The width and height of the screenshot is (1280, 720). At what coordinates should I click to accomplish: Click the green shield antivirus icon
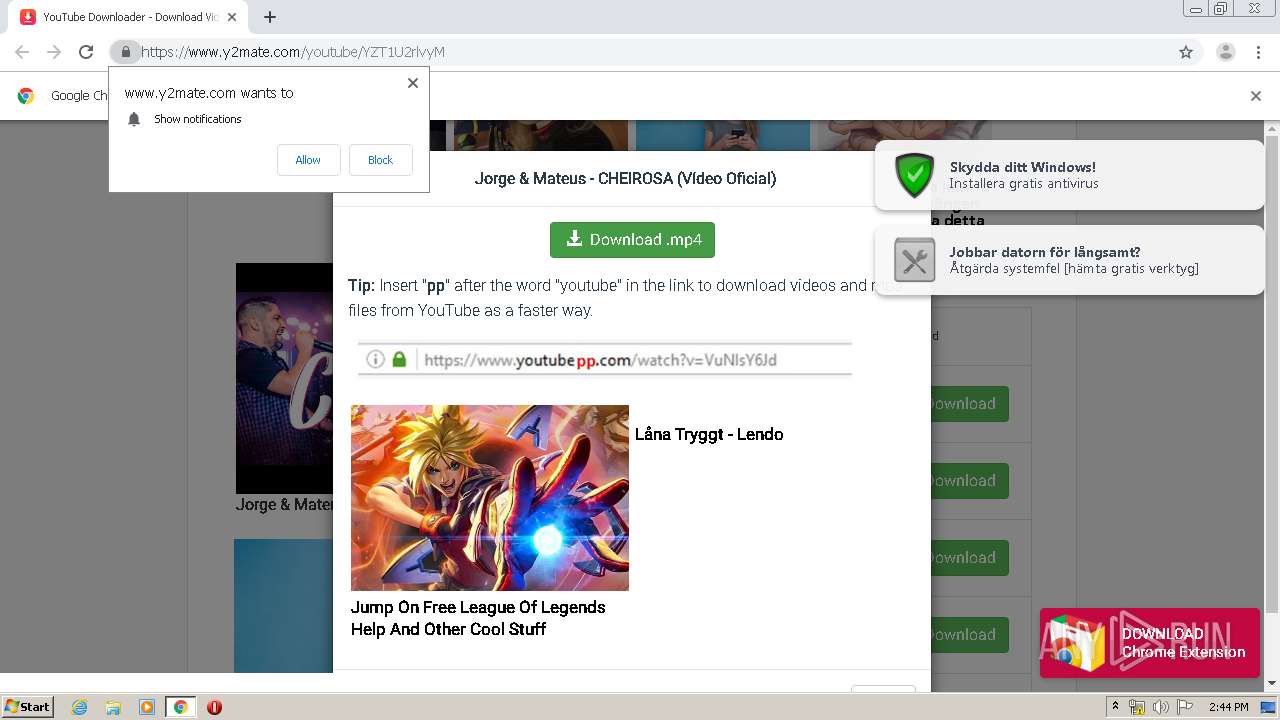pos(914,175)
